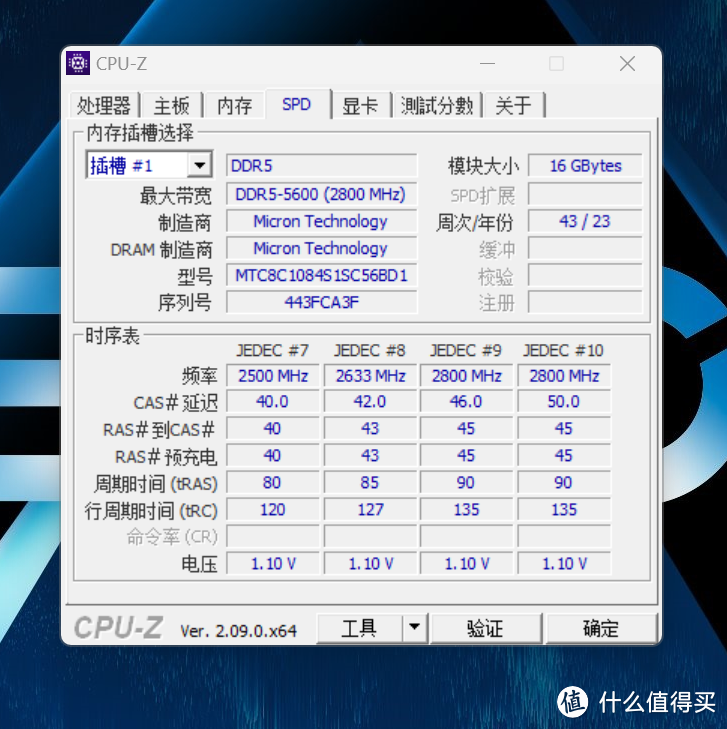This screenshot has height=729, width=727.
Task: Click the 2633 MHz frequency cell
Action: [370, 376]
